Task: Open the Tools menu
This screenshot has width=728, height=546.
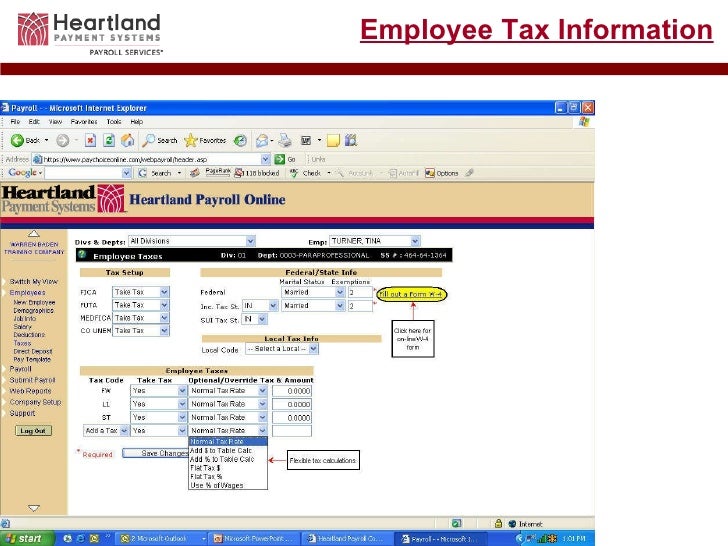Action: point(114,122)
